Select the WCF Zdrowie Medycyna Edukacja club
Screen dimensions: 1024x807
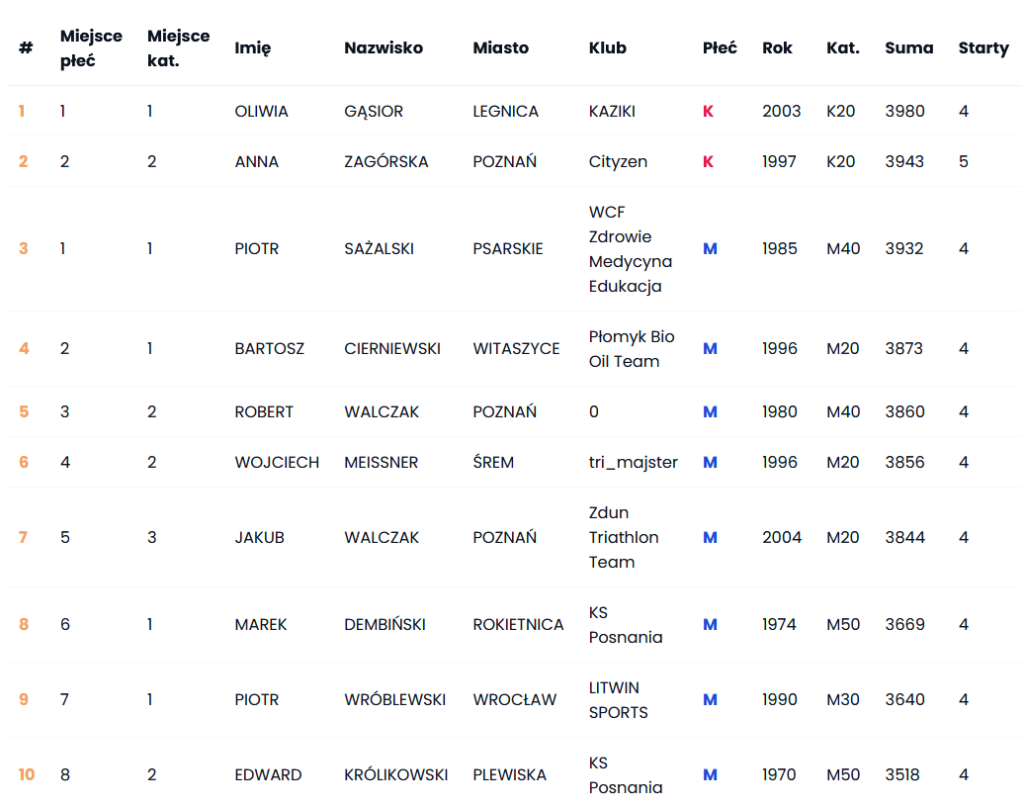[630, 249]
